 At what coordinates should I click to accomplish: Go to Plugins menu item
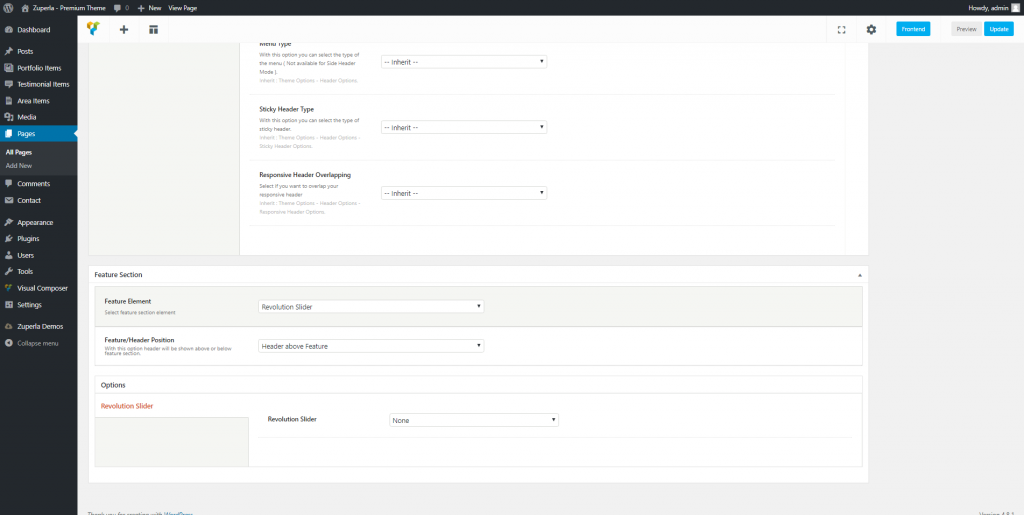[x=28, y=239]
